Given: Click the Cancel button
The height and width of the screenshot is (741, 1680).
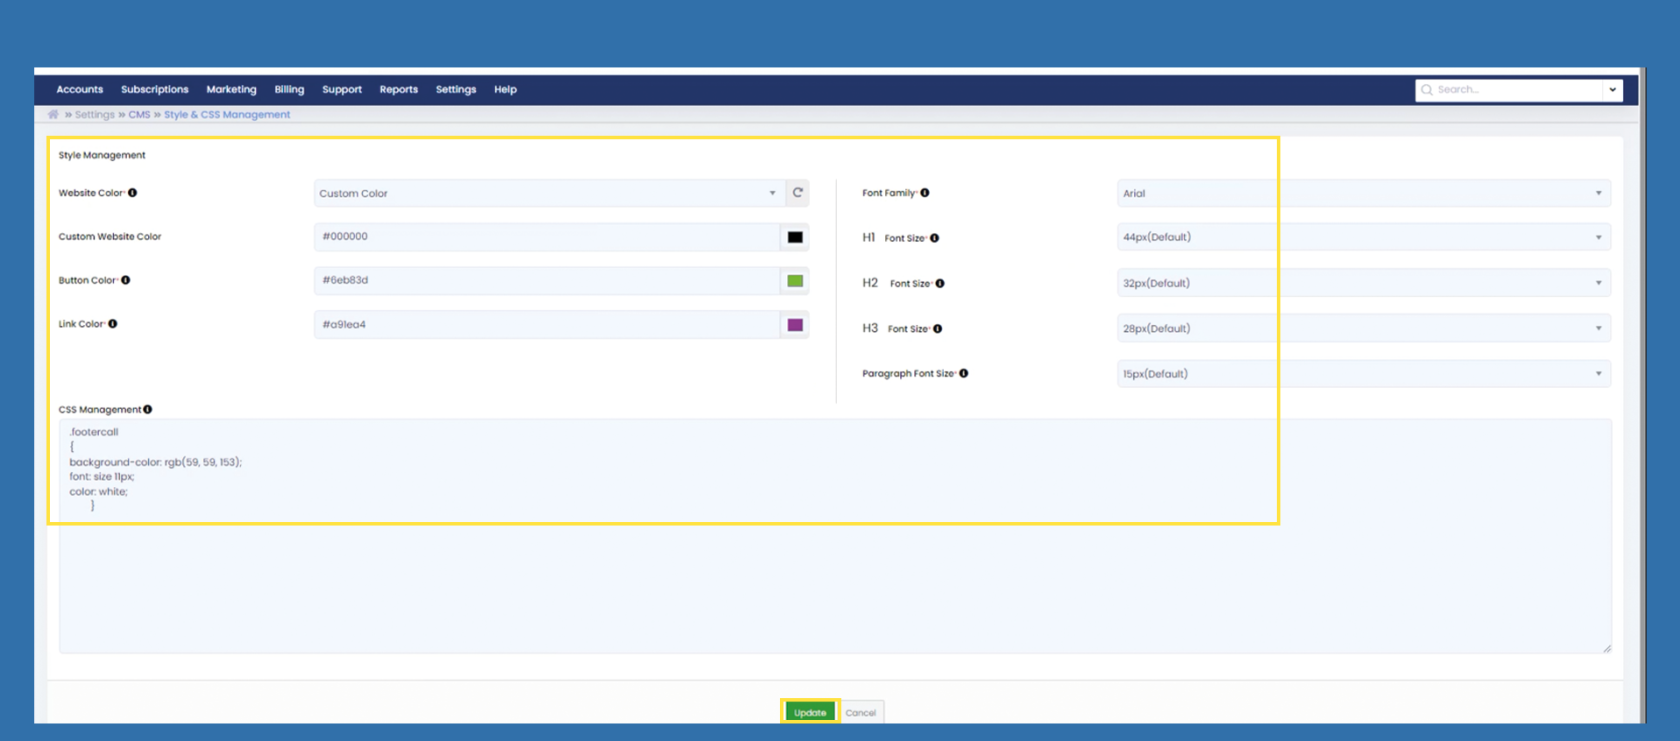Looking at the screenshot, I should (x=860, y=712).
